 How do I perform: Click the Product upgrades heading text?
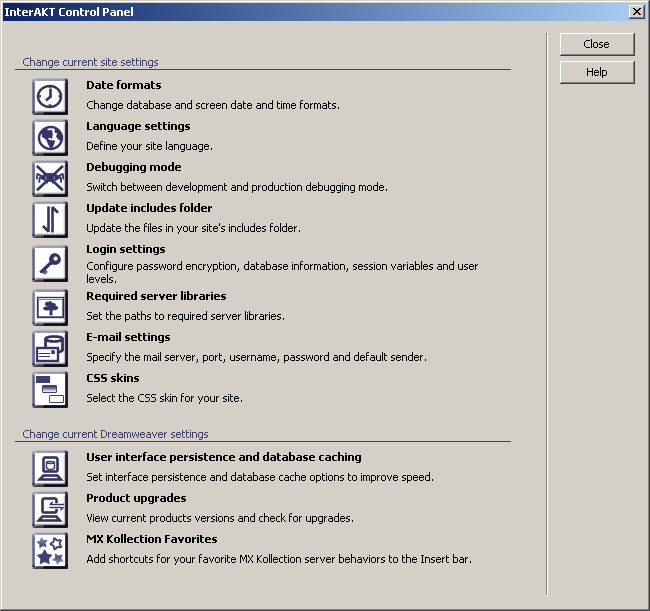click(x=136, y=498)
